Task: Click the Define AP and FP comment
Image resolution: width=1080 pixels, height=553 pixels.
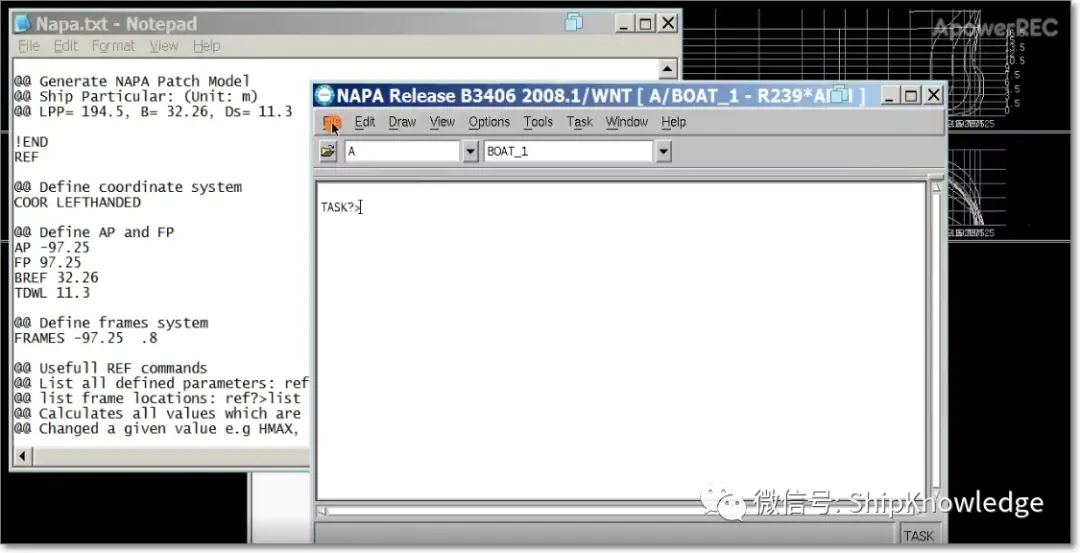Action: pyautogui.click(x=94, y=233)
